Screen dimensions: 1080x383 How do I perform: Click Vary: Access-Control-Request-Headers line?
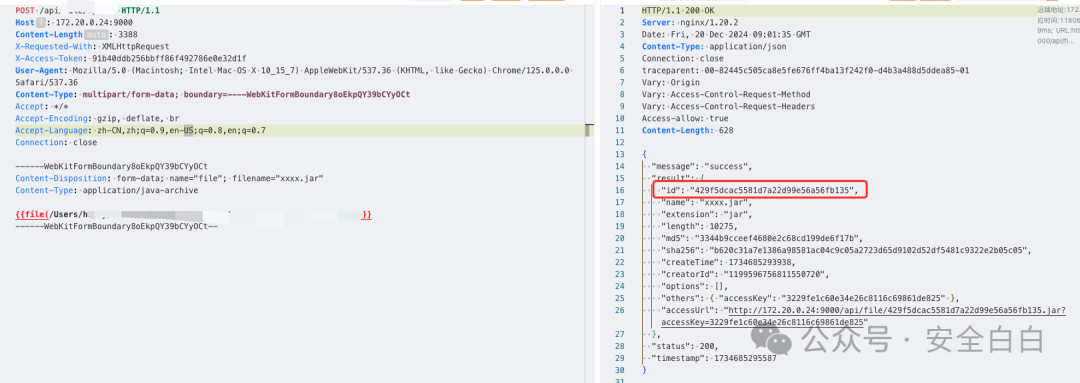point(727,106)
